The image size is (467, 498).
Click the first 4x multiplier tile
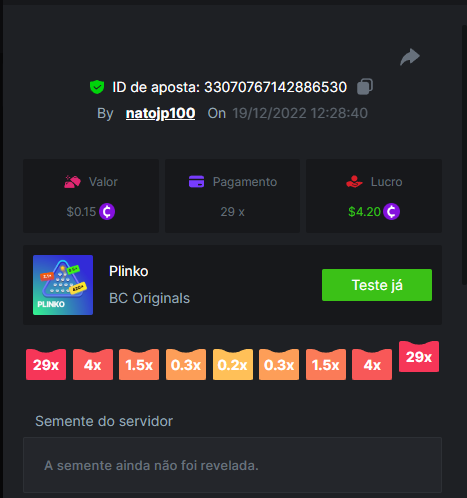93,365
